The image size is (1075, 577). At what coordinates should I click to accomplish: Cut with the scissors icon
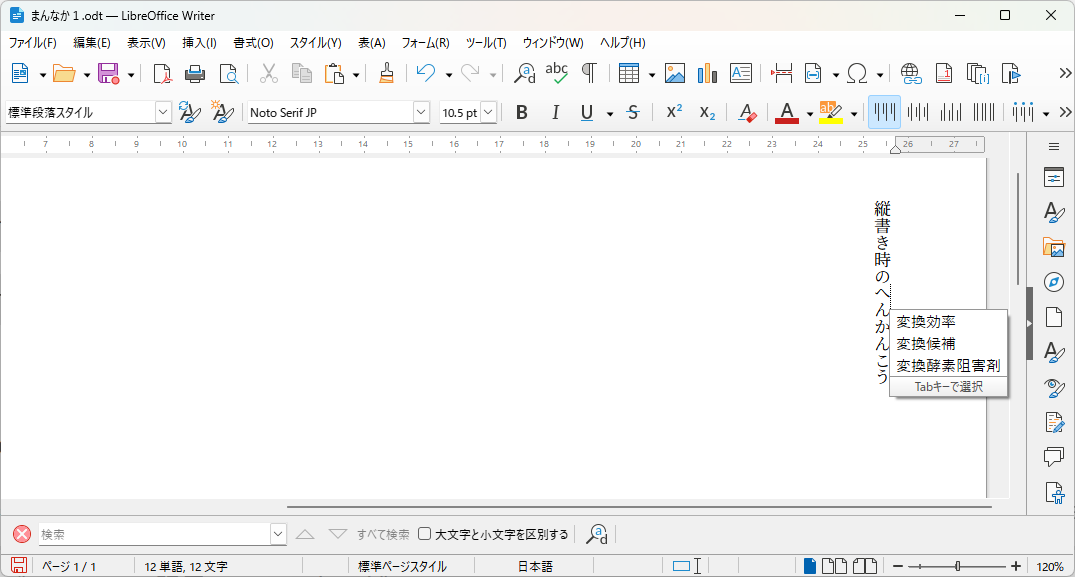point(268,73)
